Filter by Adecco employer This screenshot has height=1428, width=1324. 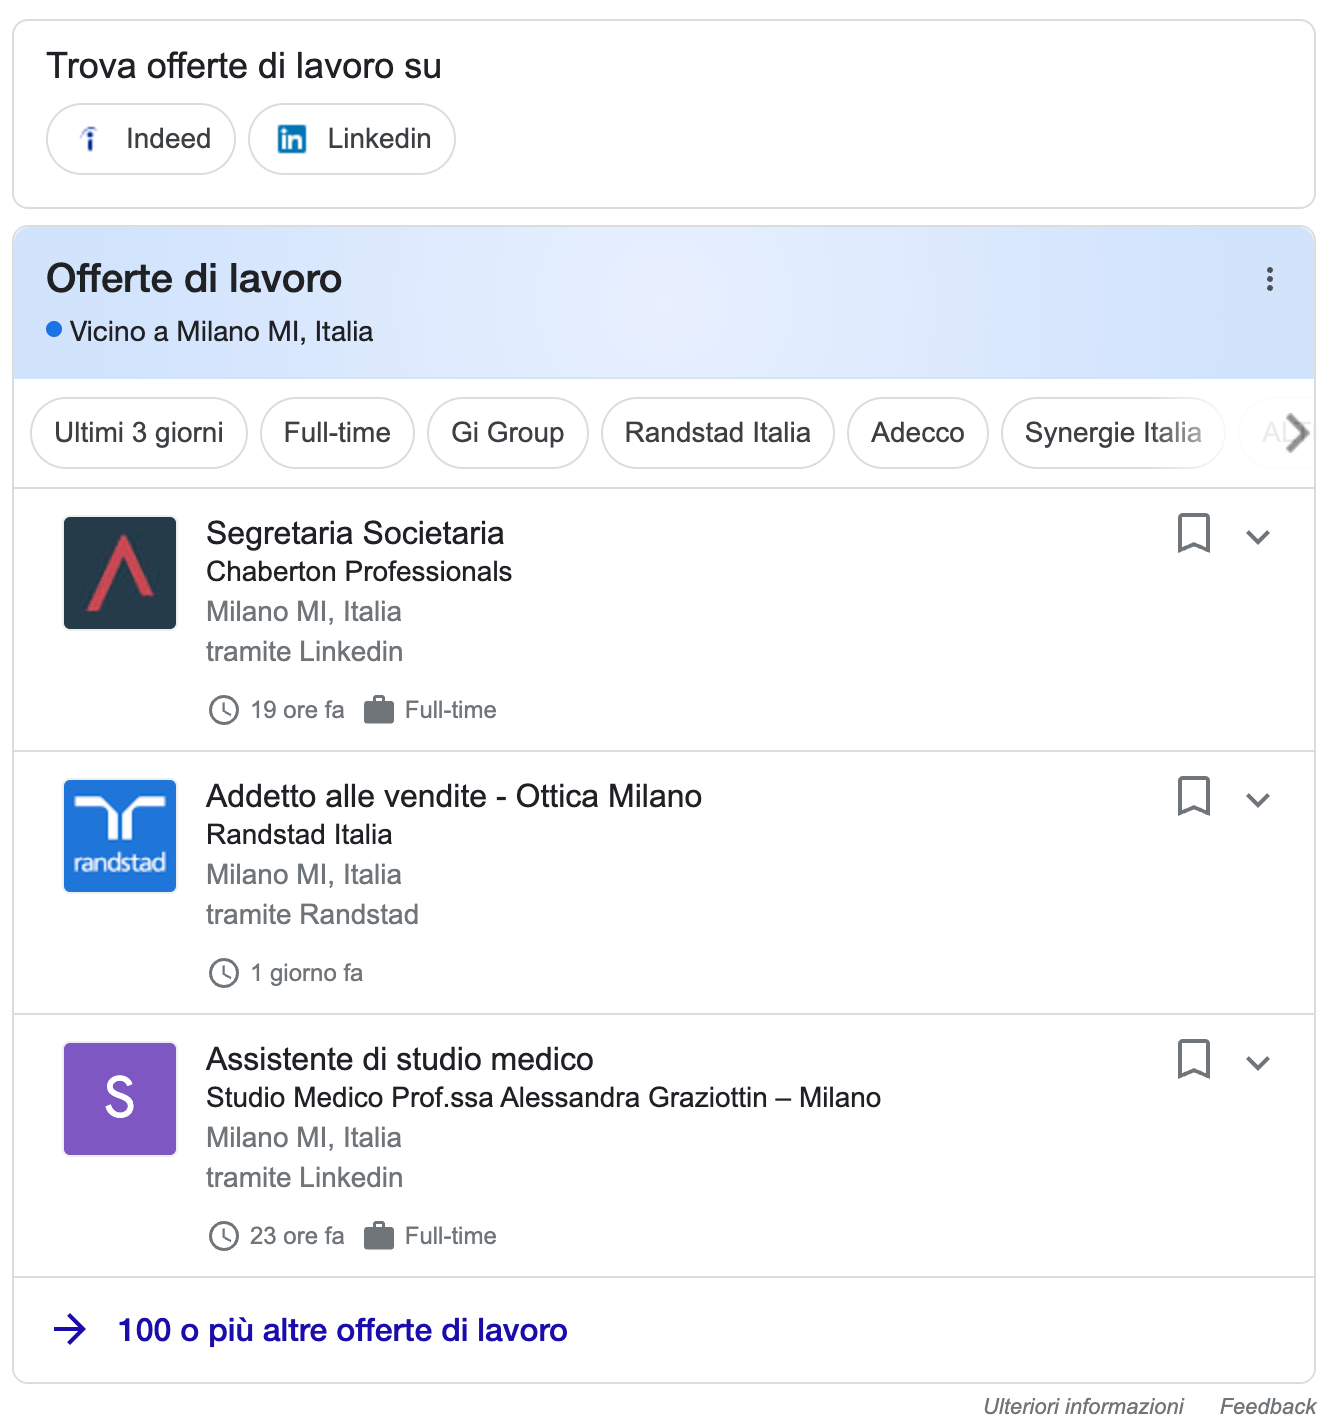[918, 433]
